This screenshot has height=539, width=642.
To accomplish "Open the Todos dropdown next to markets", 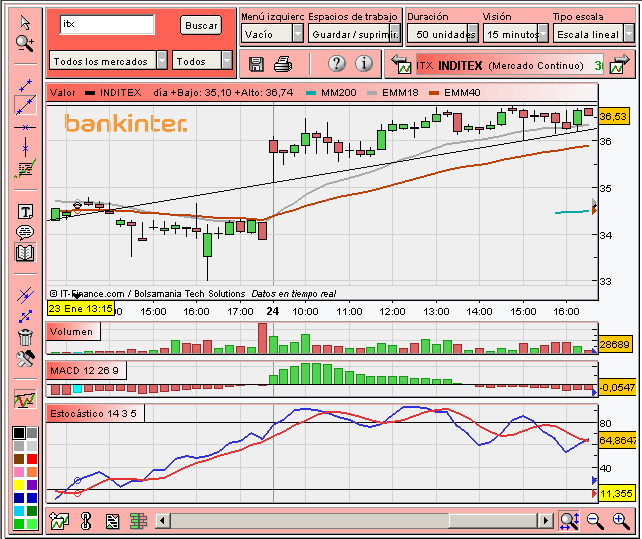I will point(202,61).
